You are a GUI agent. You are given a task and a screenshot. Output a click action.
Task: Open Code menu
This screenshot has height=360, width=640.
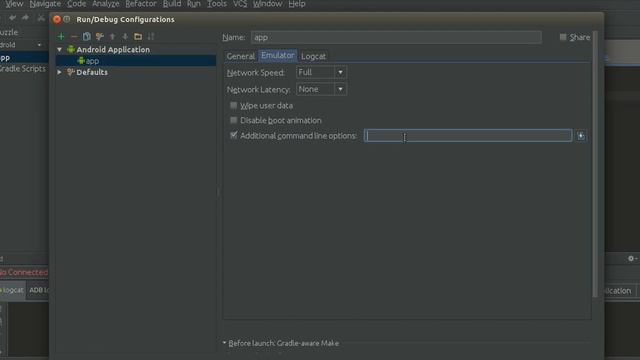coord(76,4)
